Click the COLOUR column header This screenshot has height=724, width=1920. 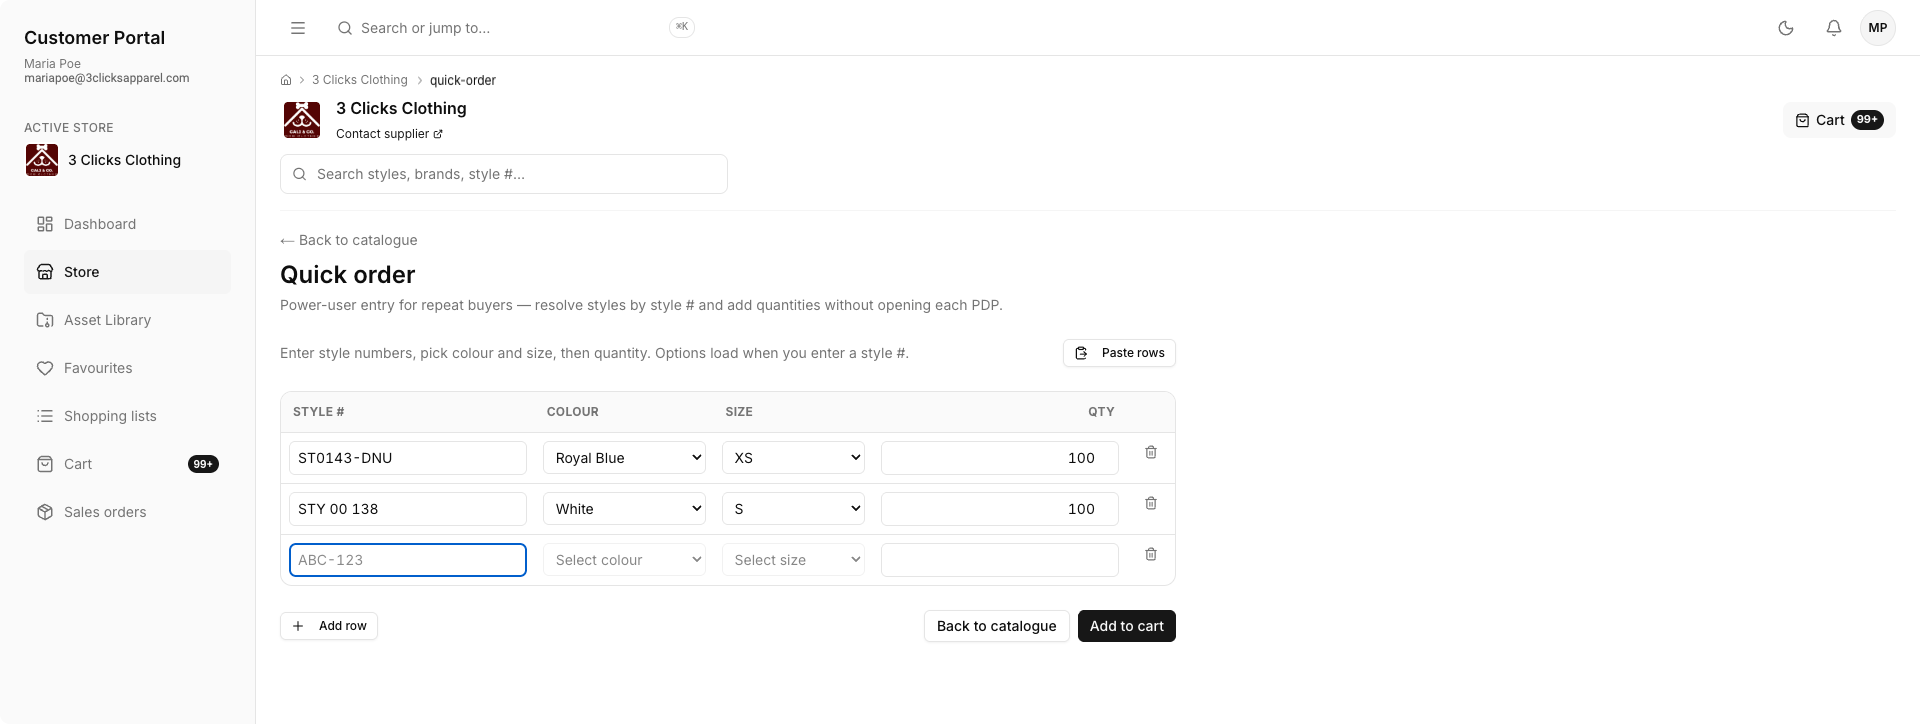[573, 412]
